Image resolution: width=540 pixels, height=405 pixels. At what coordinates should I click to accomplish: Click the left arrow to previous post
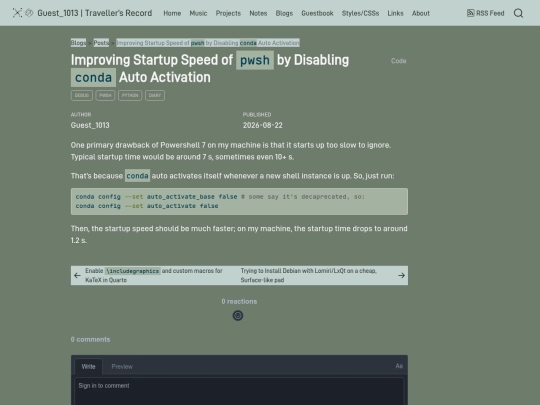tap(77, 275)
